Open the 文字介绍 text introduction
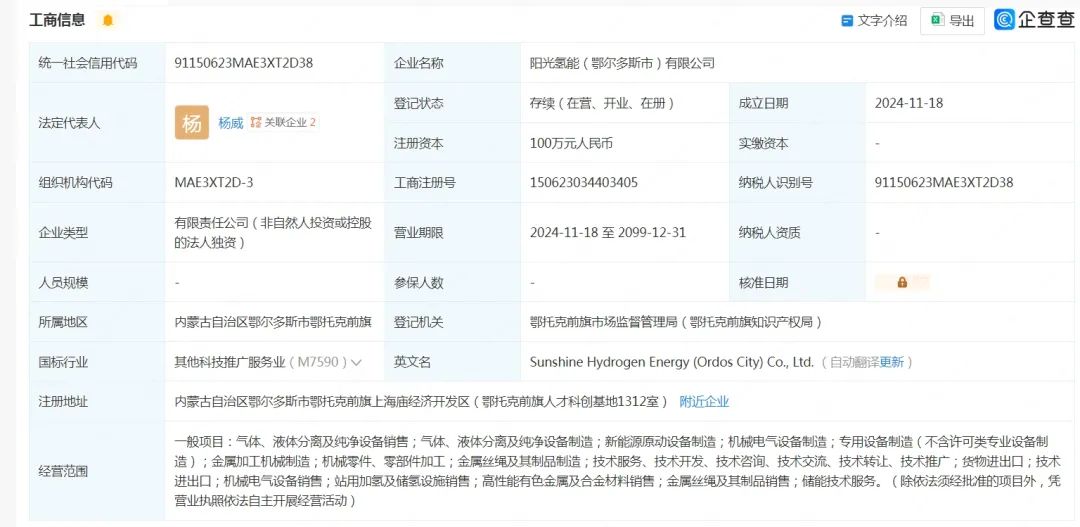This screenshot has width=1080, height=527. pyautogui.click(x=875, y=21)
